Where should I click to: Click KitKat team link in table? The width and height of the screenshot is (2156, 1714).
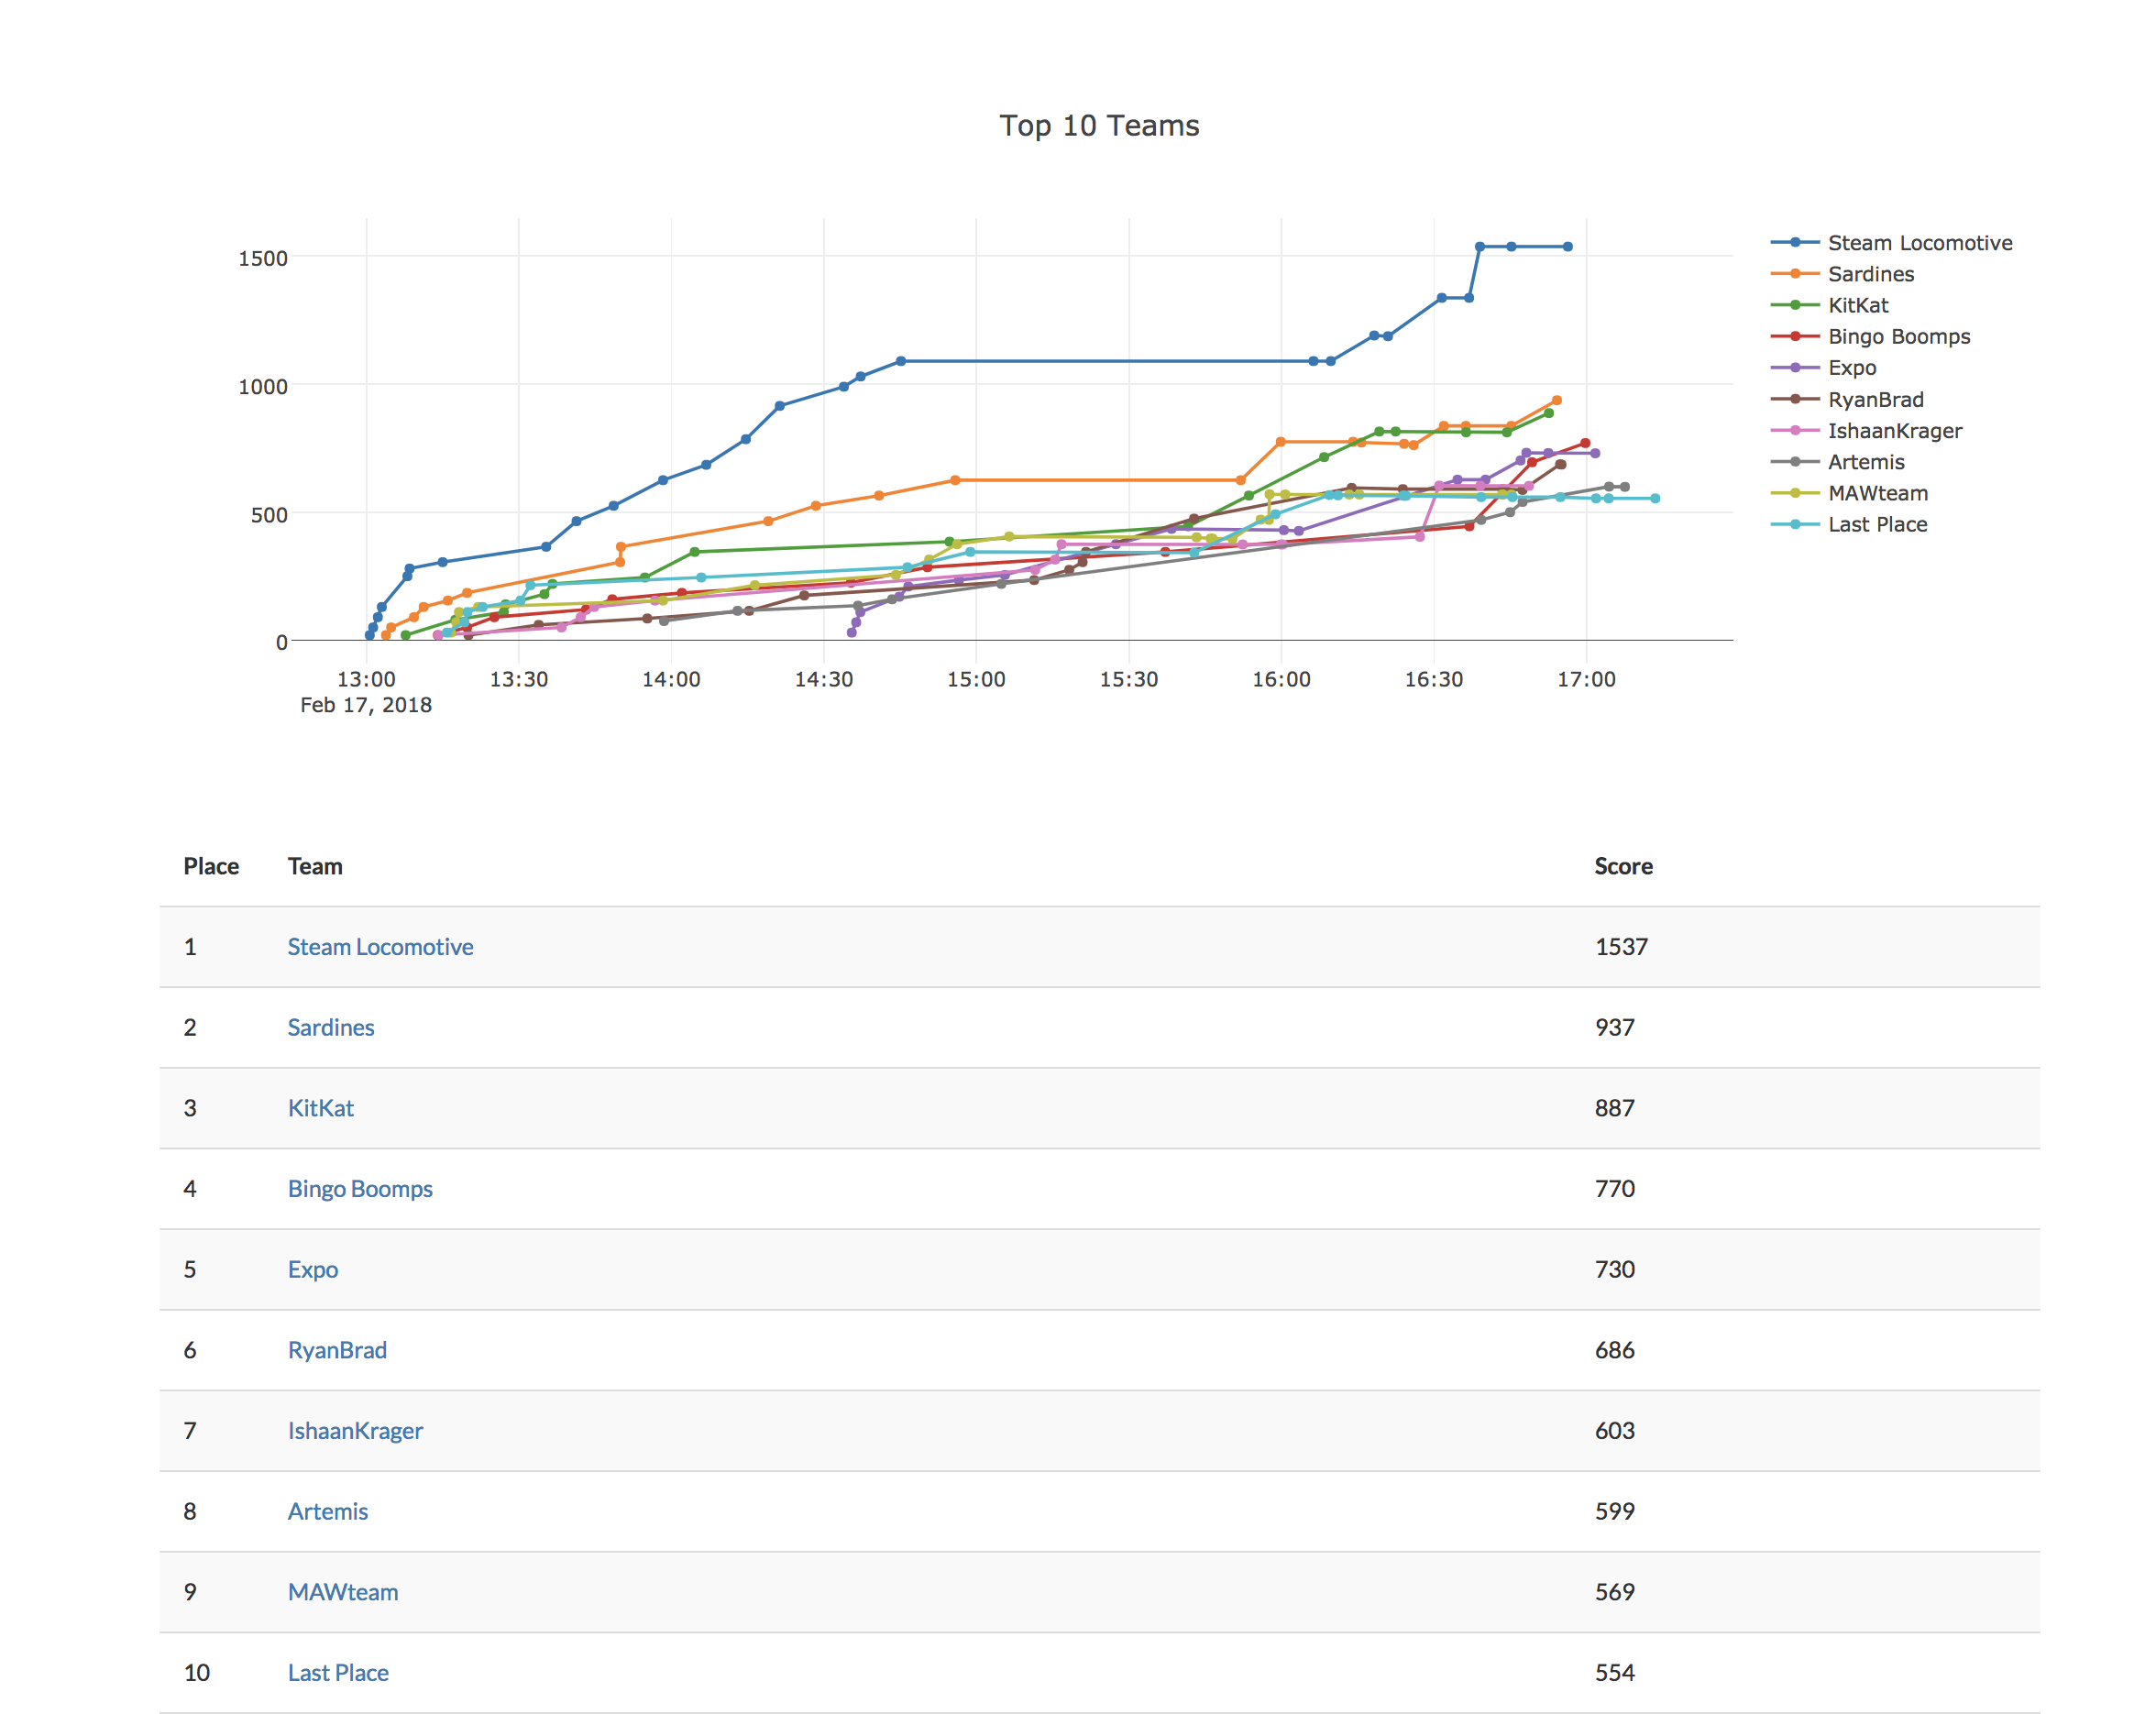(320, 1108)
